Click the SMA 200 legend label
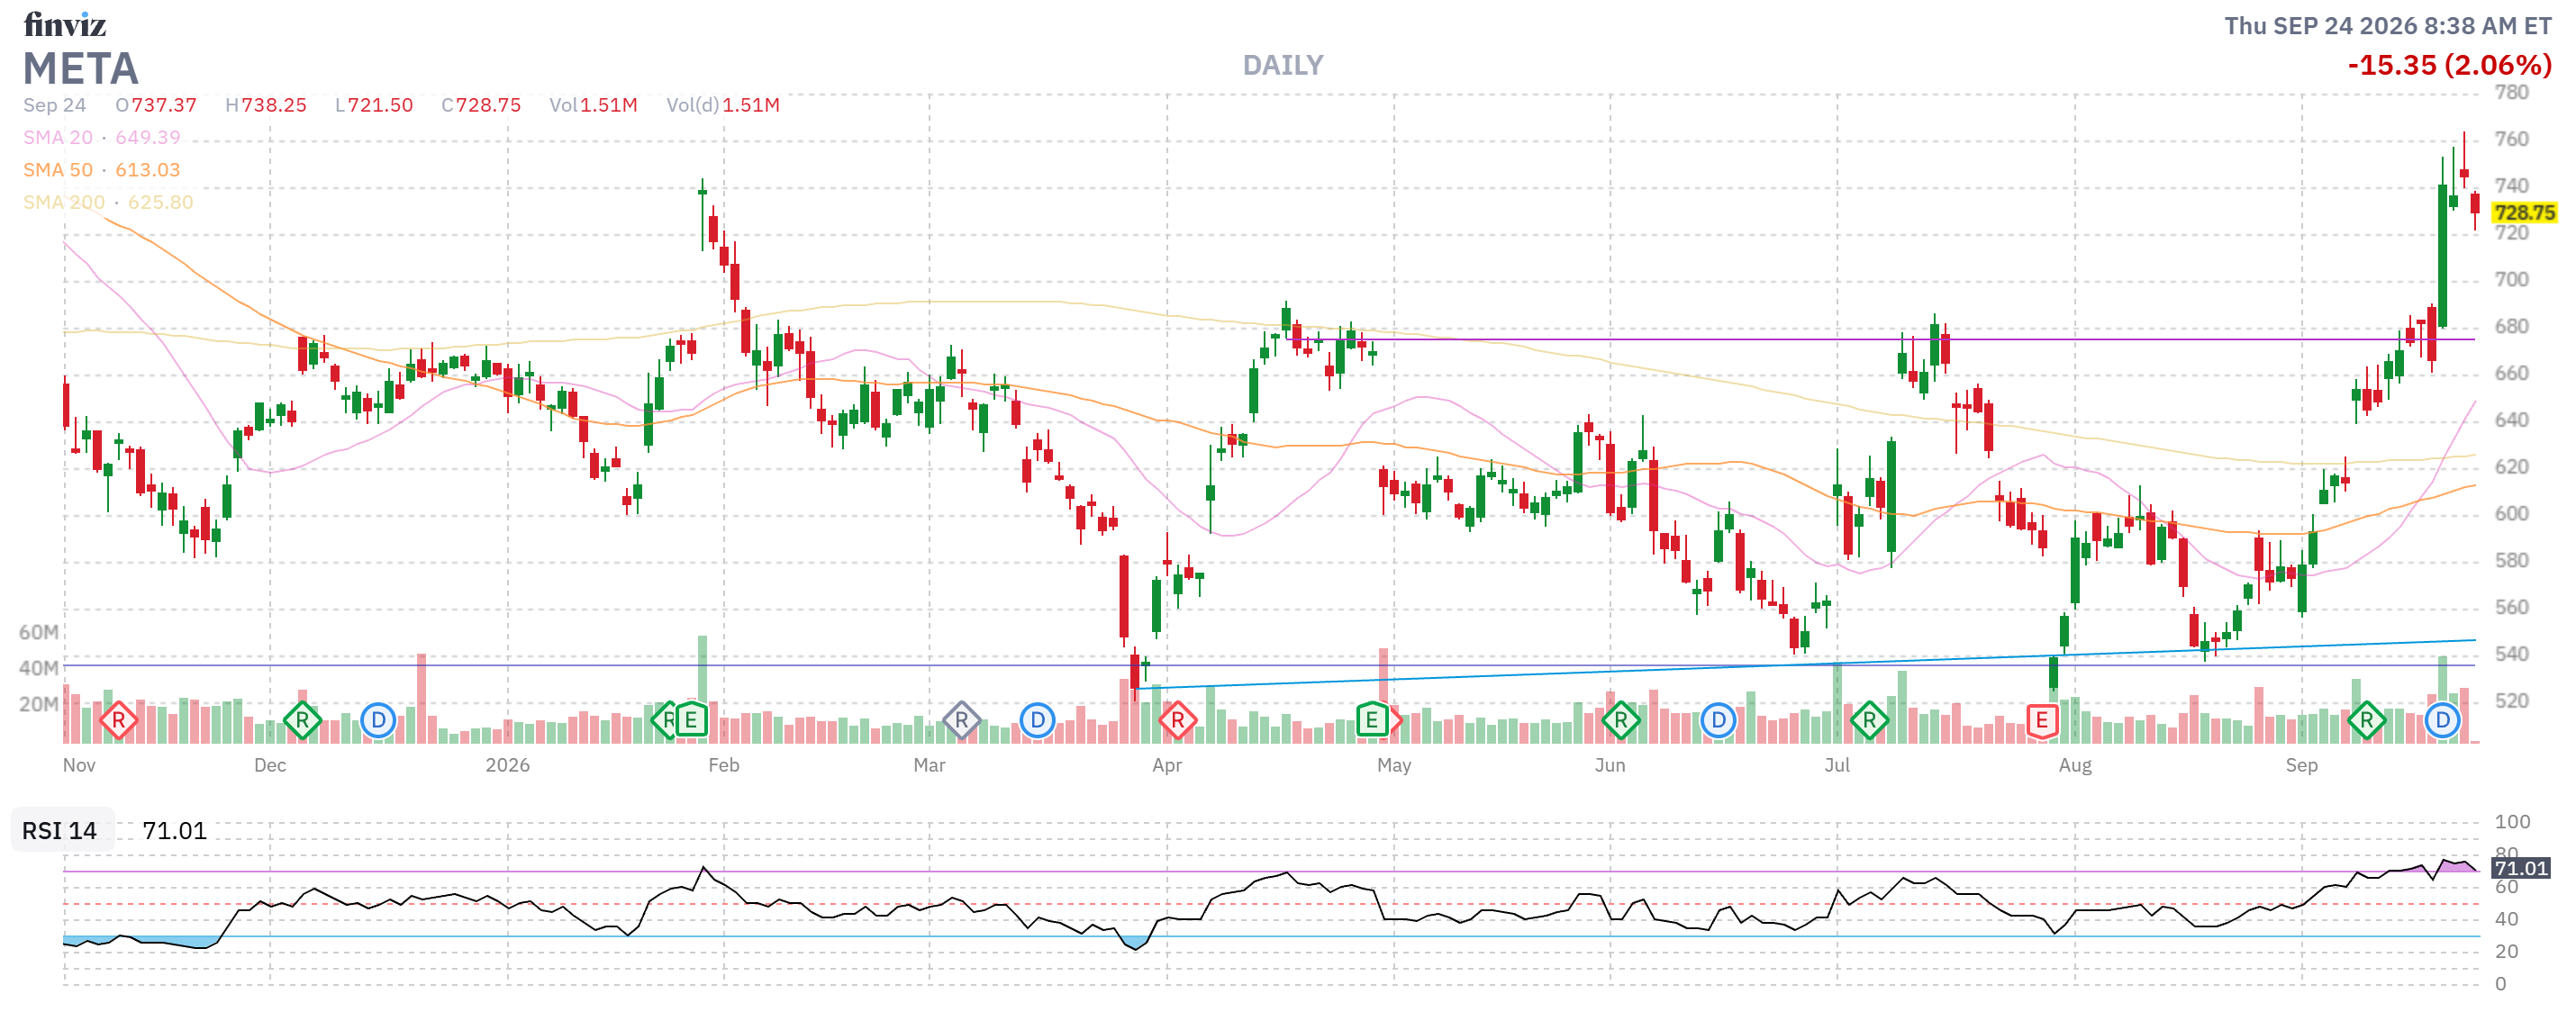Viewport: 2576px width, 1012px height. tap(64, 202)
